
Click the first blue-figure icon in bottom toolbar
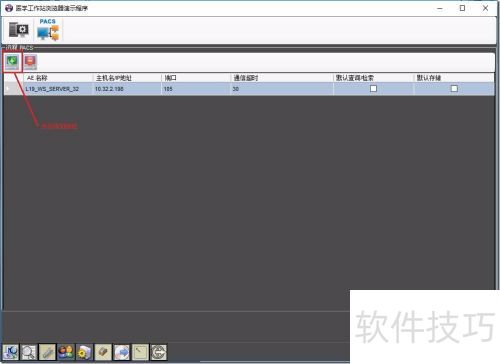click(11, 352)
